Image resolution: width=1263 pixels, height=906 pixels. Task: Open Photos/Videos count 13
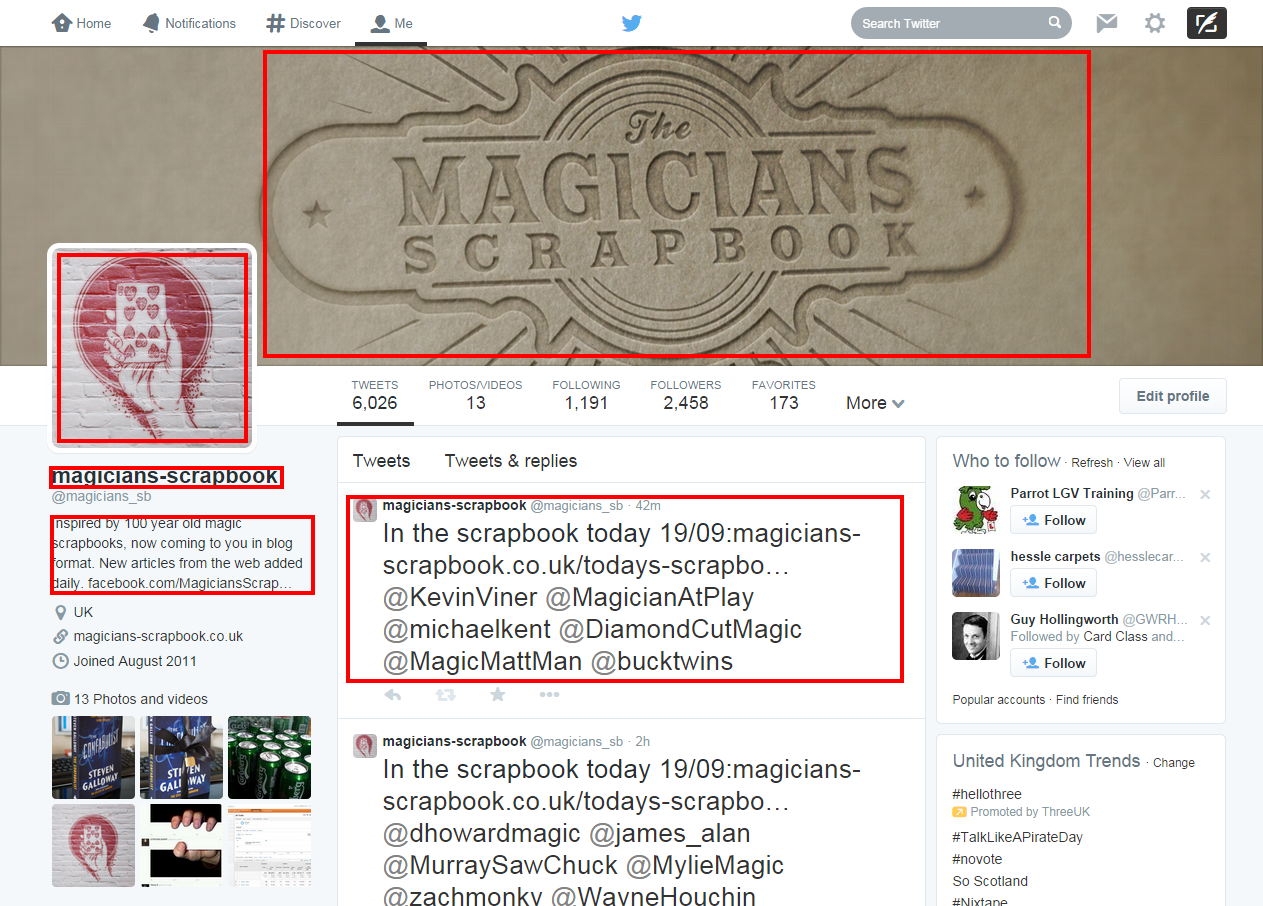(x=475, y=395)
